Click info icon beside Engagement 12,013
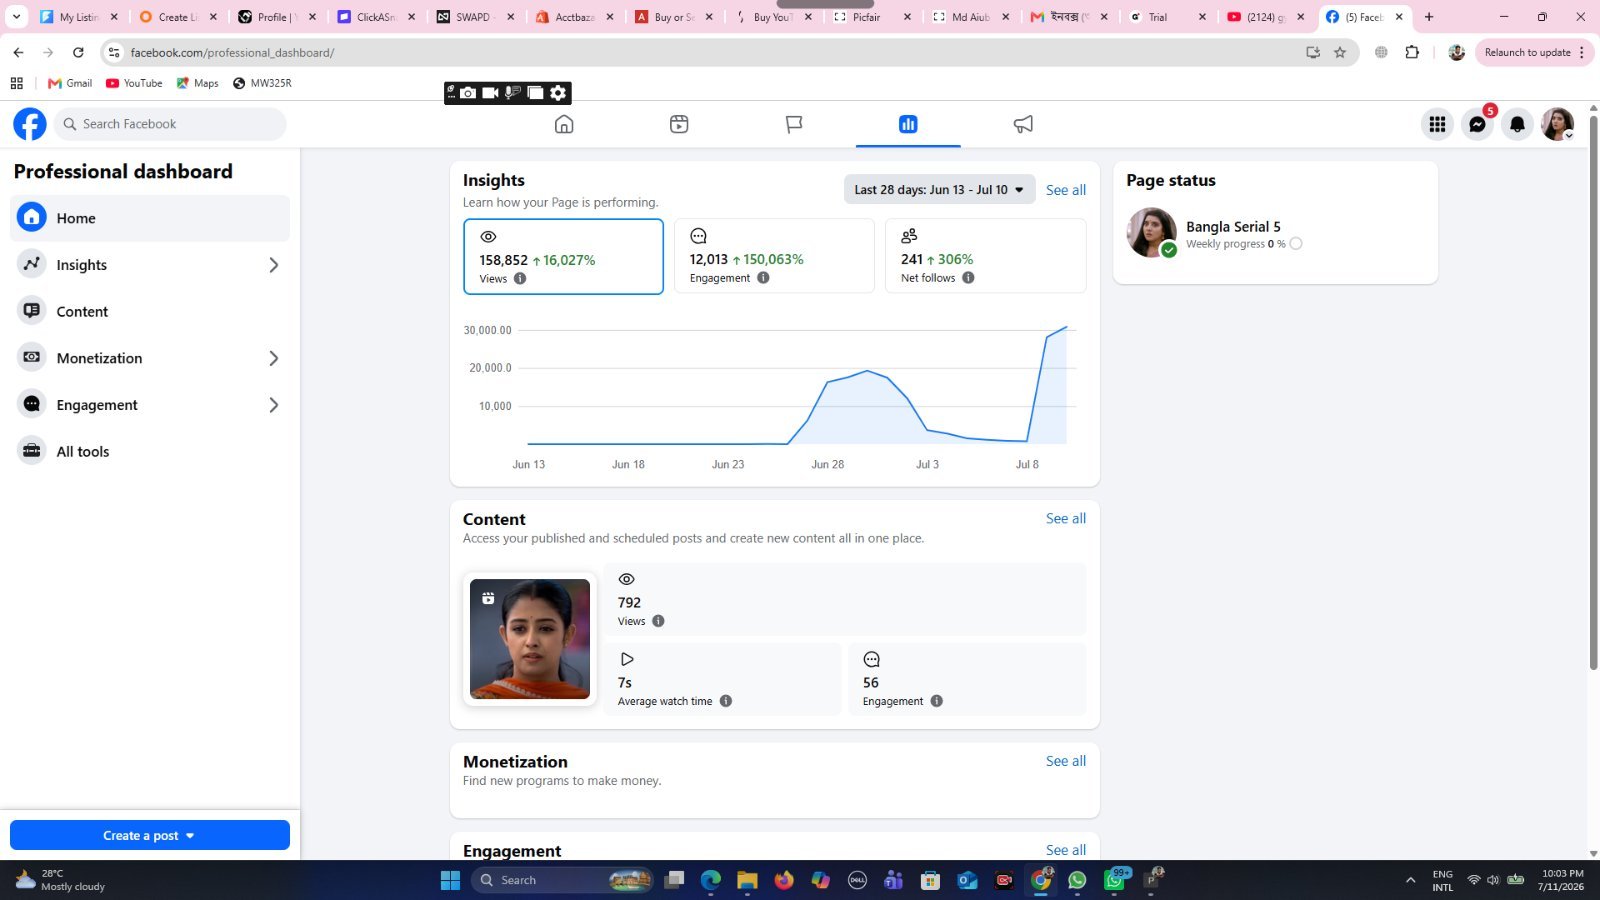This screenshot has width=1600, height=900. (x=763, y=278)
